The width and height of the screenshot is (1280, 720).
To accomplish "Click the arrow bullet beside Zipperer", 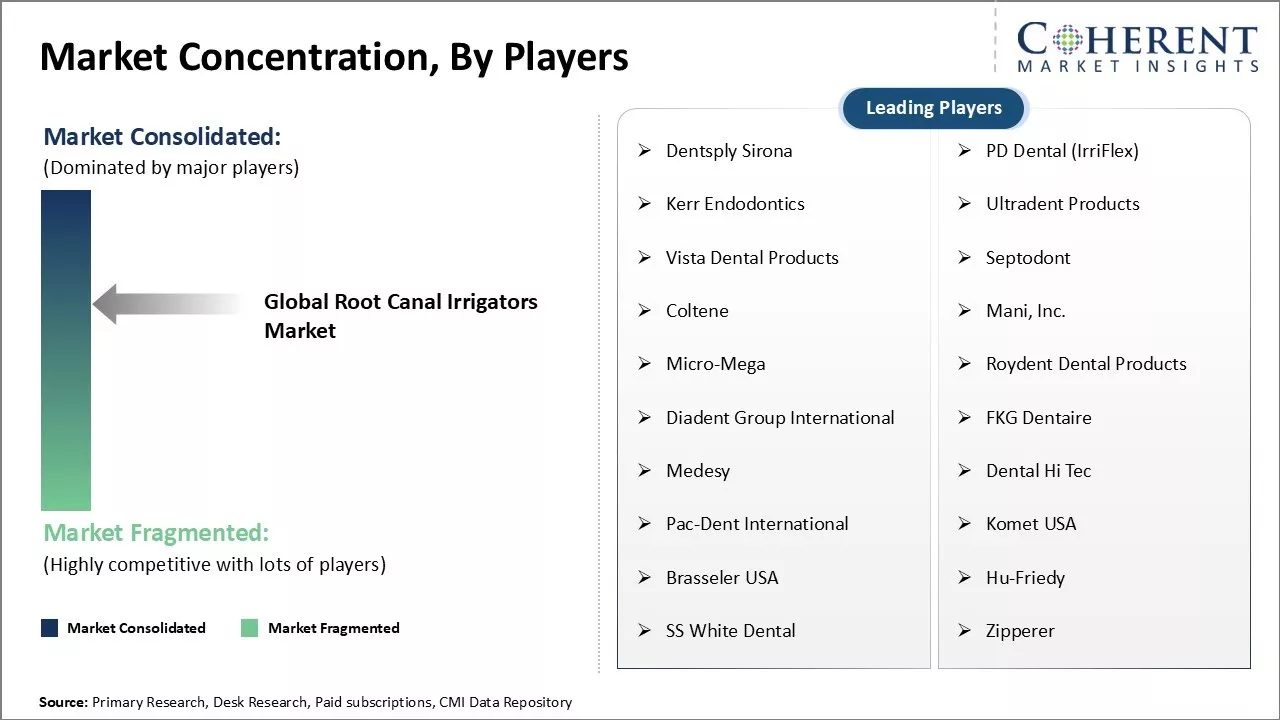I will (x=965, y=631).
